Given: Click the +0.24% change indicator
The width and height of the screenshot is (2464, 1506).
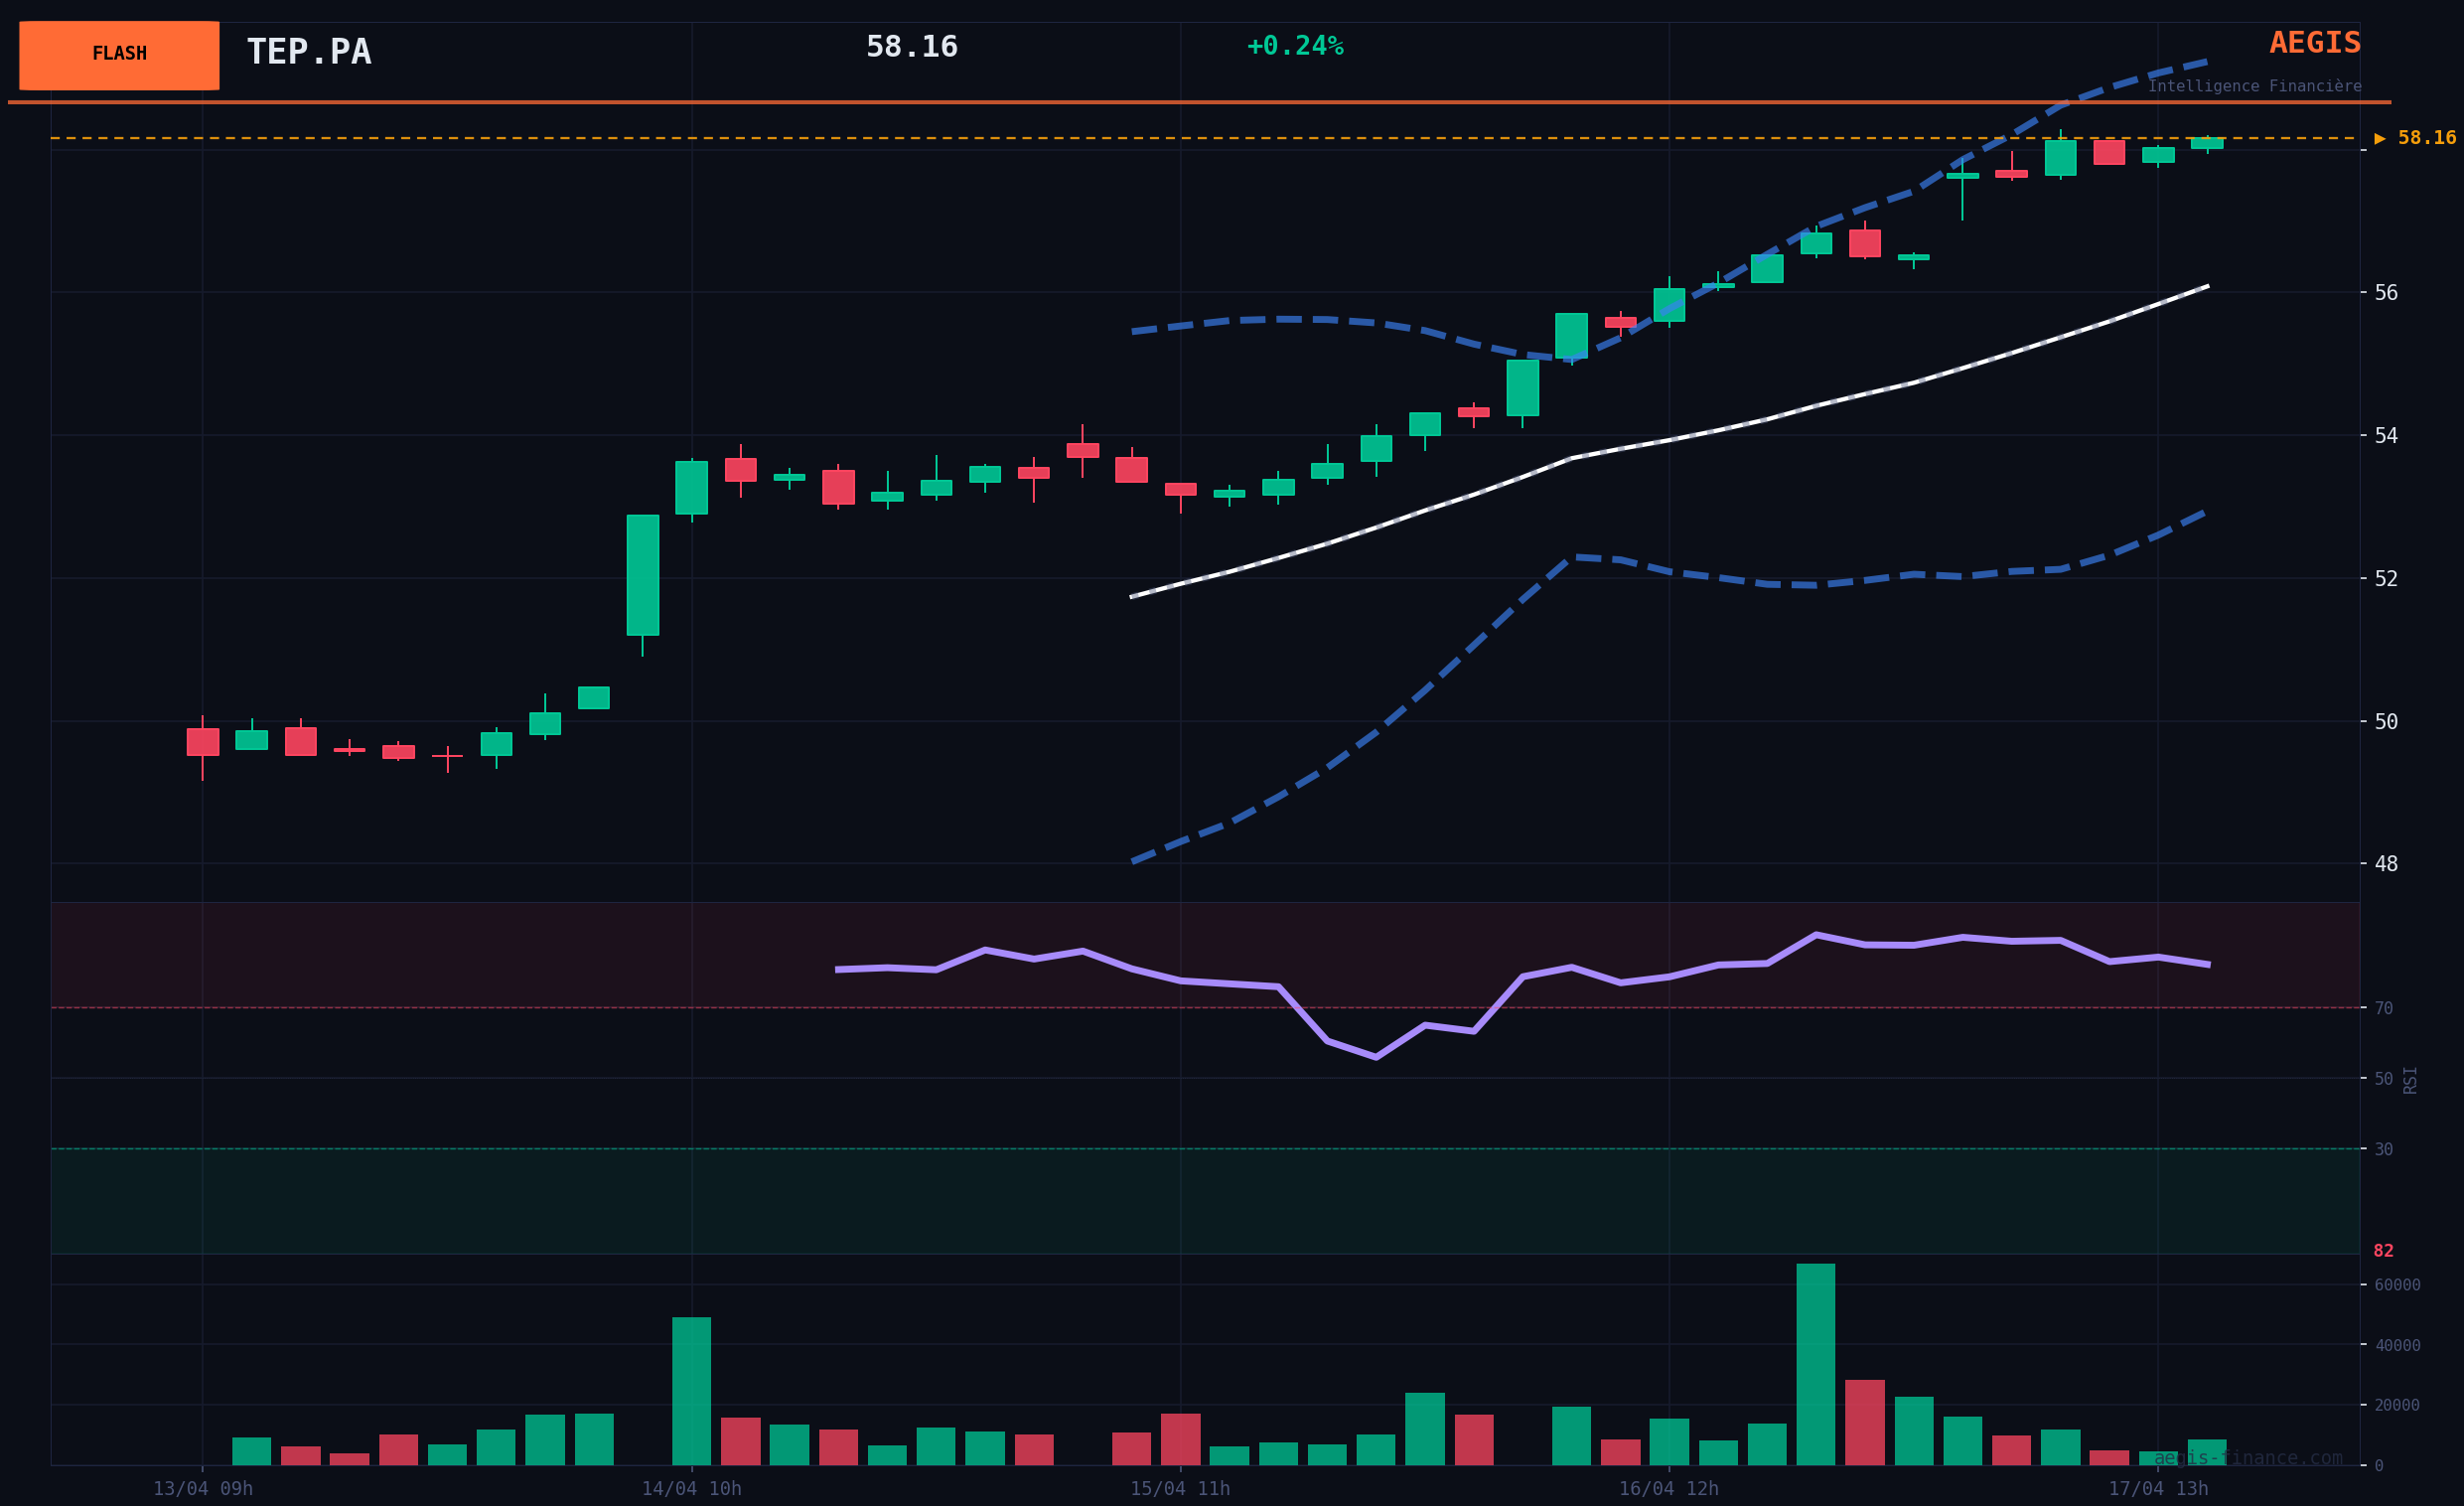Looking at the screenshot, I should 1294,46.
